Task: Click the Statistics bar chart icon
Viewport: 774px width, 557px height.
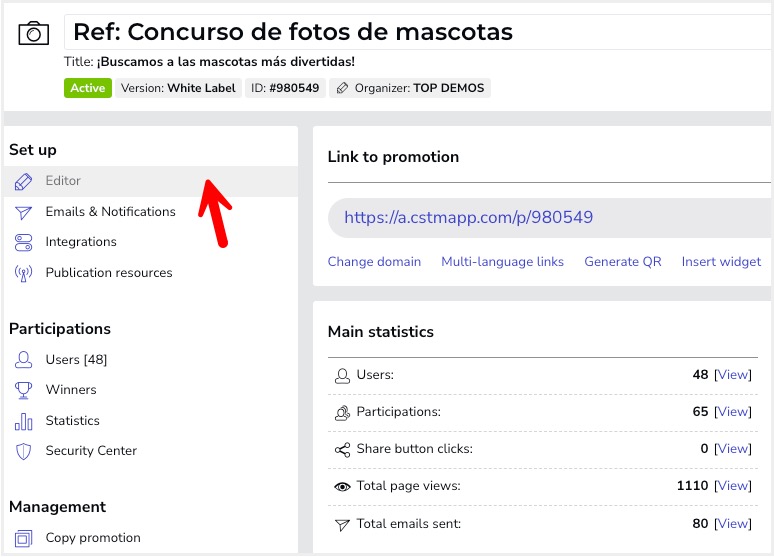Action: click(x=24, y=421)
